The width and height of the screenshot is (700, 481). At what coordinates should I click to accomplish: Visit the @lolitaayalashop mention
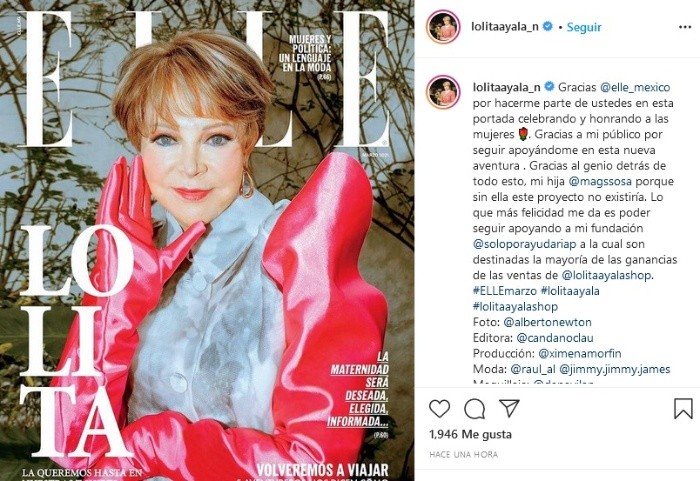(x=607, y=275)
